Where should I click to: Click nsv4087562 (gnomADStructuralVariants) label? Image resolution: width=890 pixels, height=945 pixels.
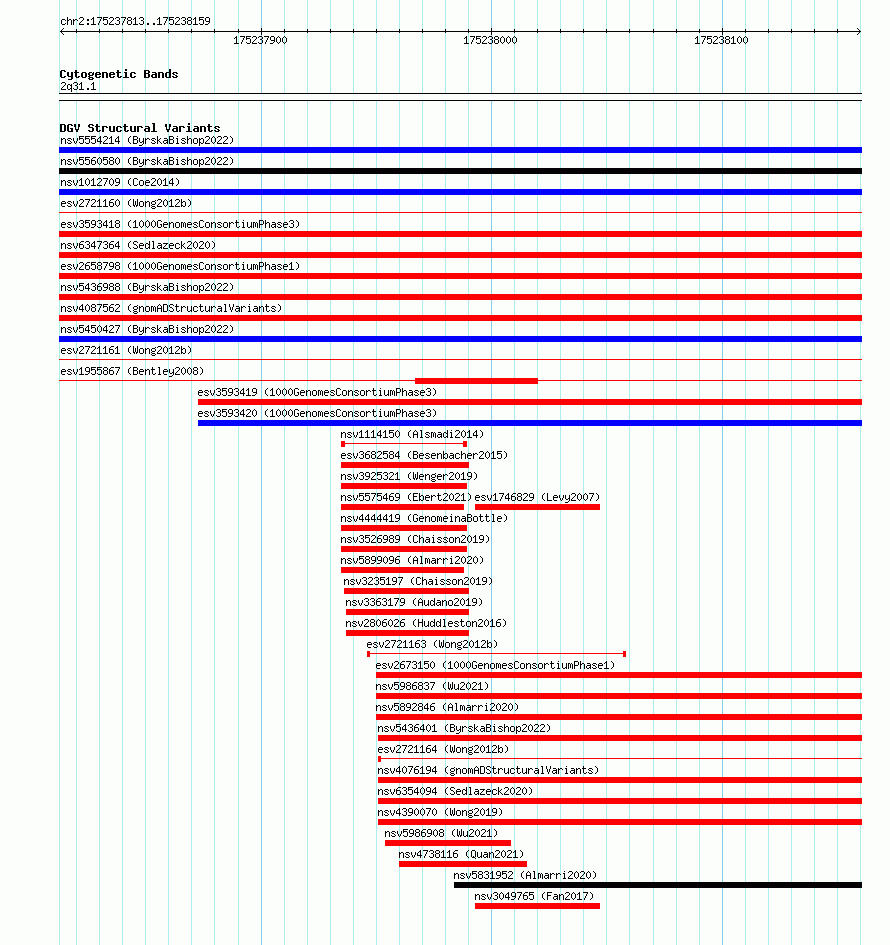(x=171, y=308)
